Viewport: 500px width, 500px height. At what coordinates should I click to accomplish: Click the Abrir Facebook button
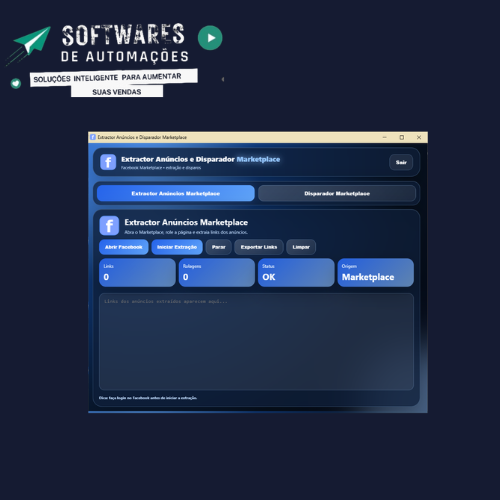(x=124, y=247)
